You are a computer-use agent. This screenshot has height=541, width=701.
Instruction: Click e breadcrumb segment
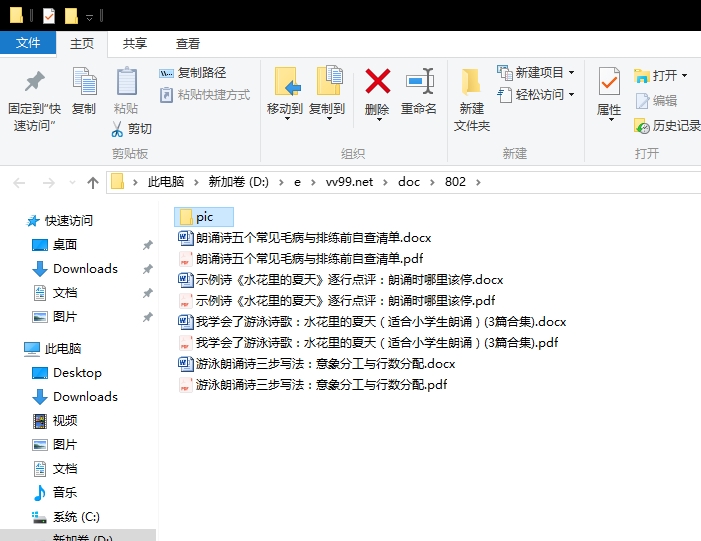[x=297, y=182]
